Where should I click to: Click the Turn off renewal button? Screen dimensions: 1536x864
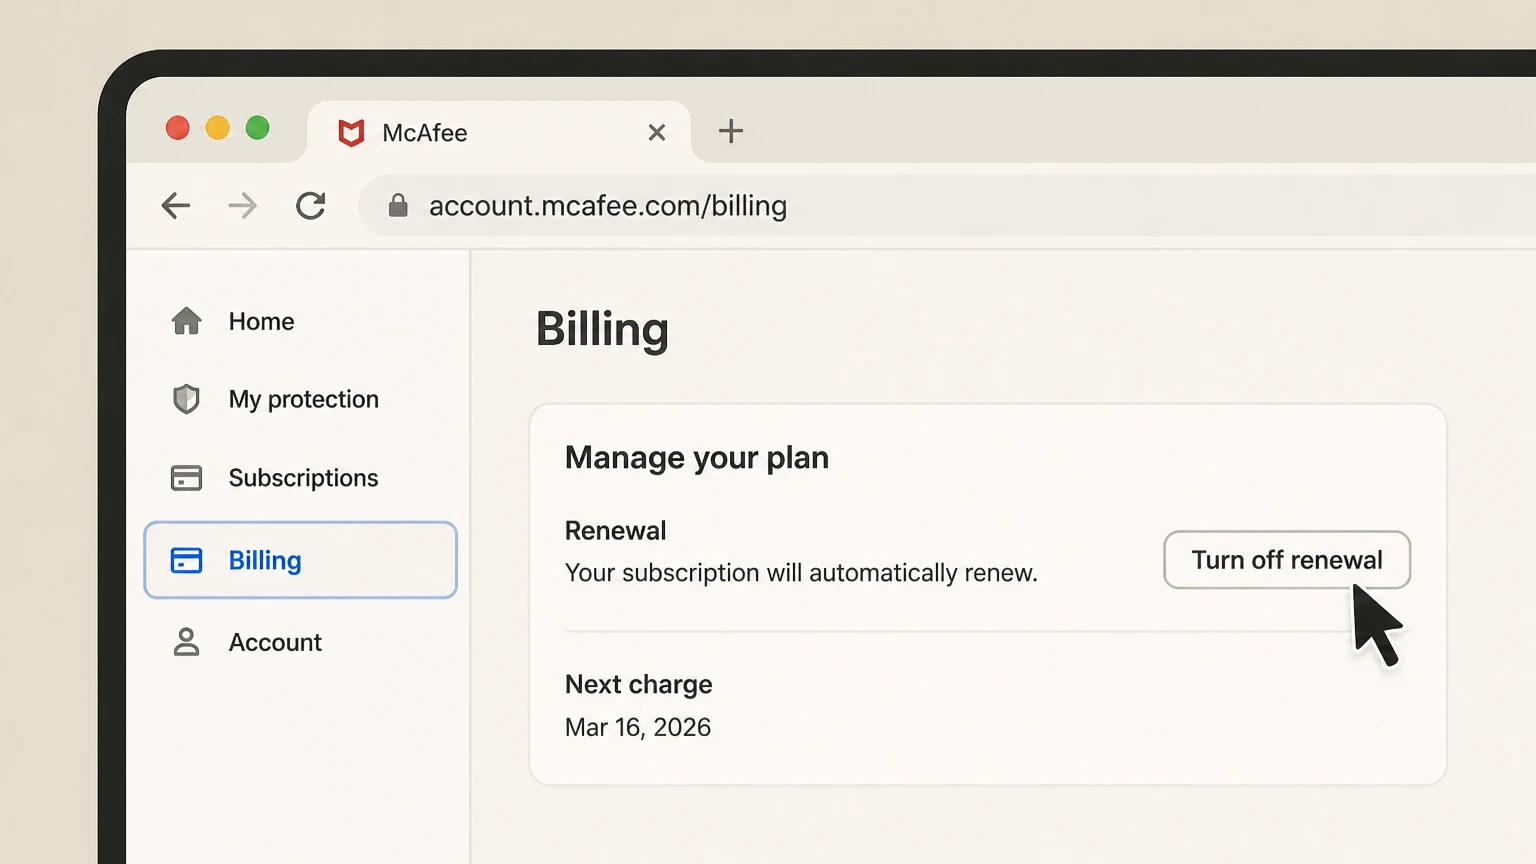point(1287,560)
